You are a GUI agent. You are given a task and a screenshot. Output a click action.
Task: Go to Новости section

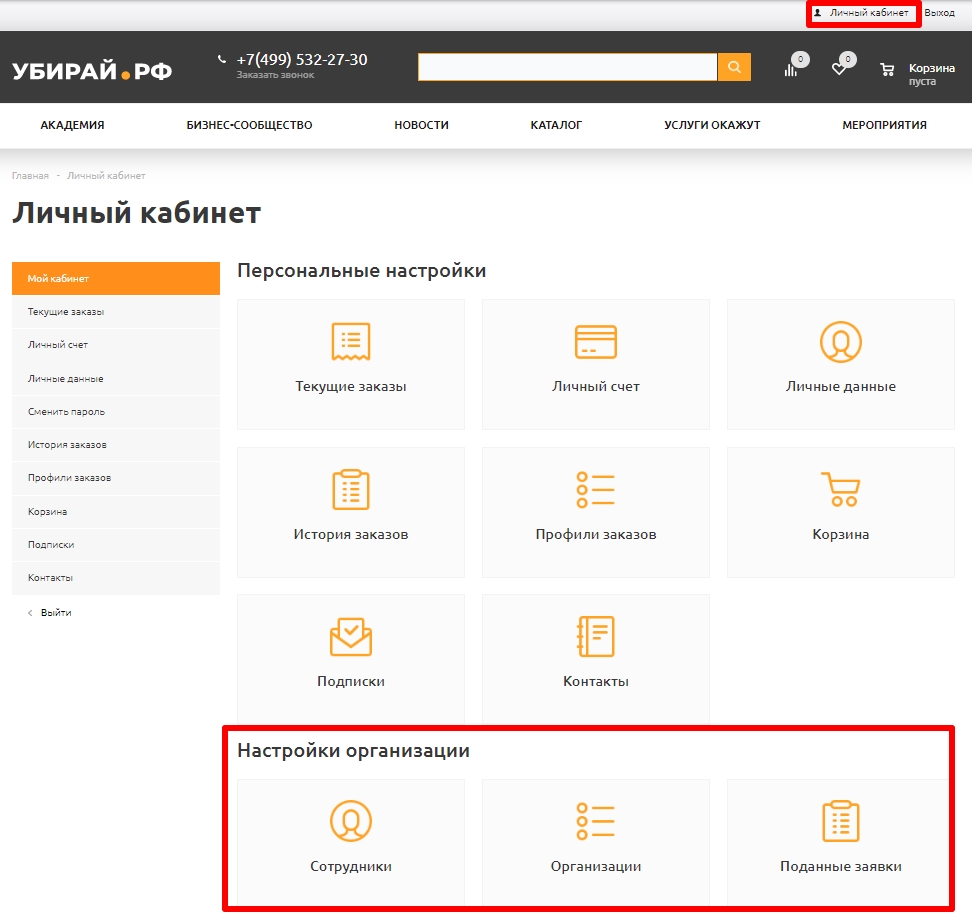coord(422,125)
